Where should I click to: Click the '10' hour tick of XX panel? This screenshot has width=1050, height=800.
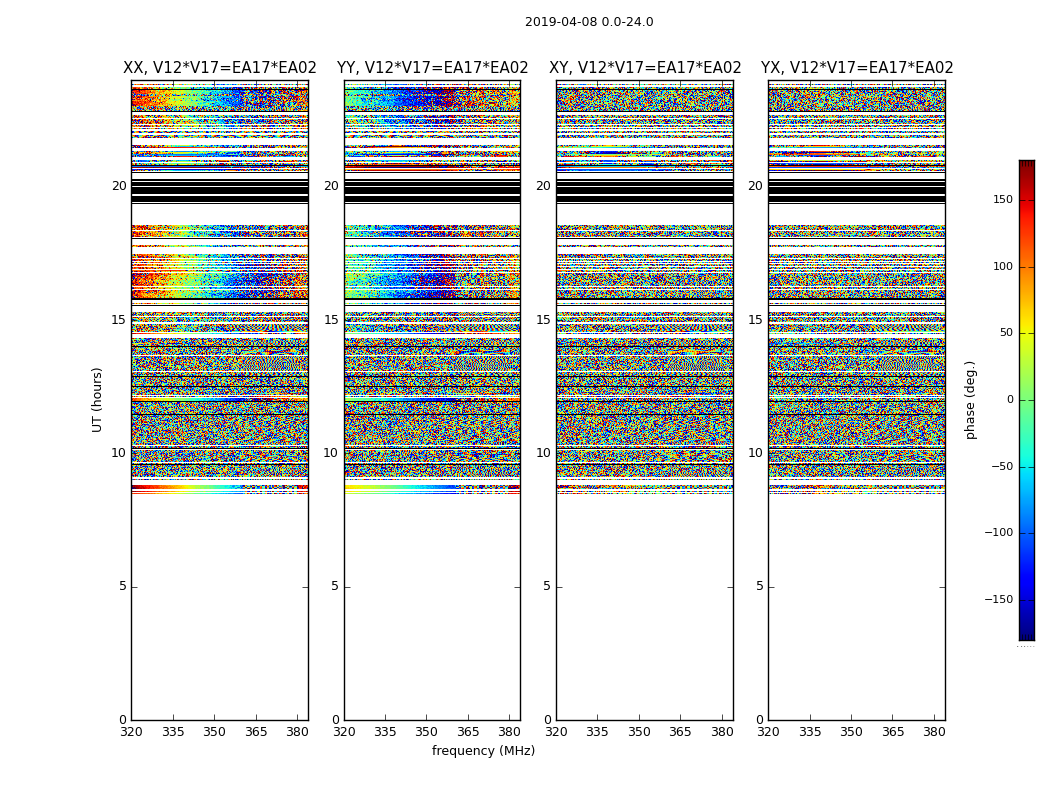tap(119, 453)
